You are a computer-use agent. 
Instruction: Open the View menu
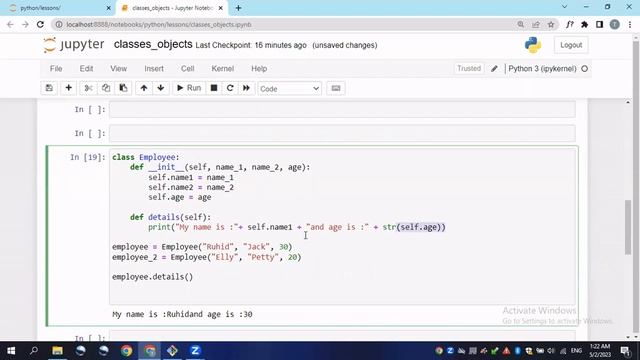pos(118,69)
